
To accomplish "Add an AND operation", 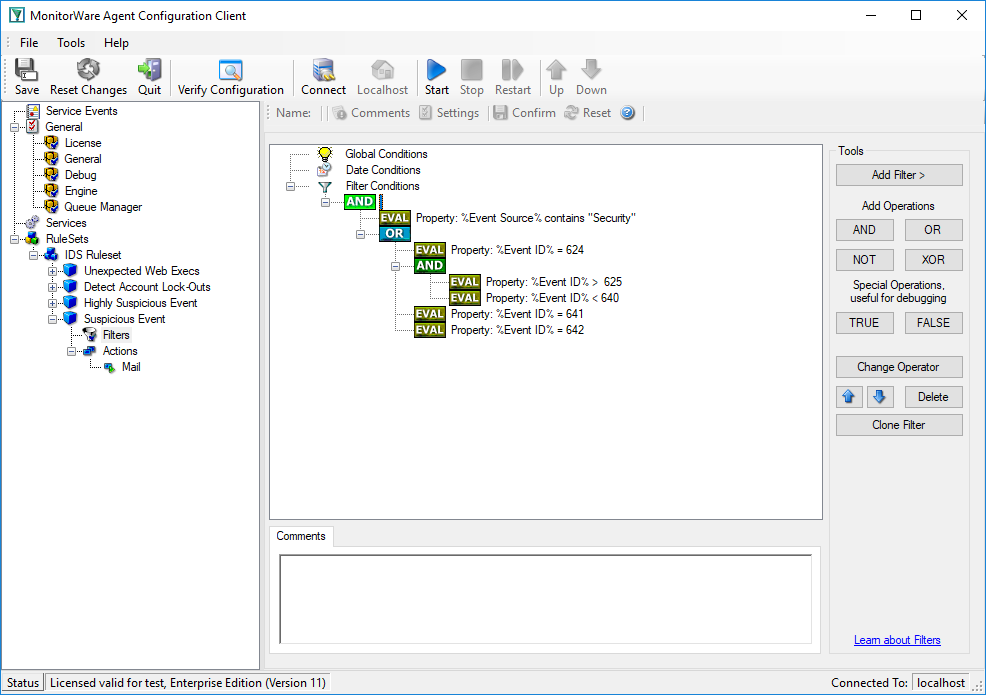I will pos(864,230).
